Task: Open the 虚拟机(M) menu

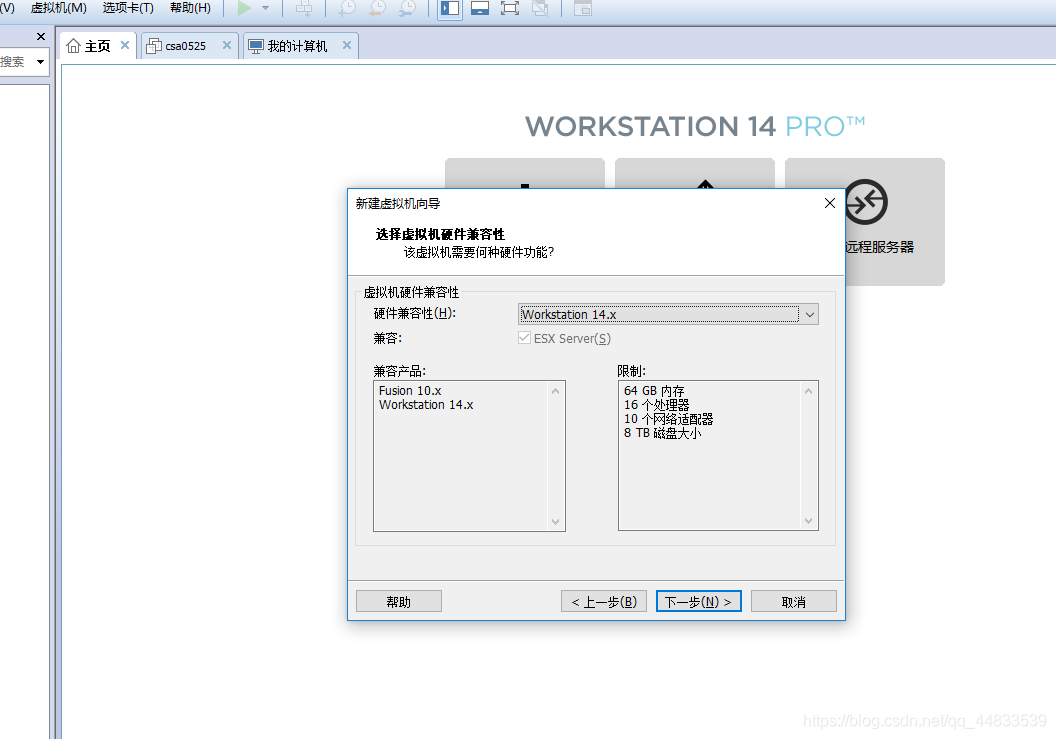Action: [59, 8]
